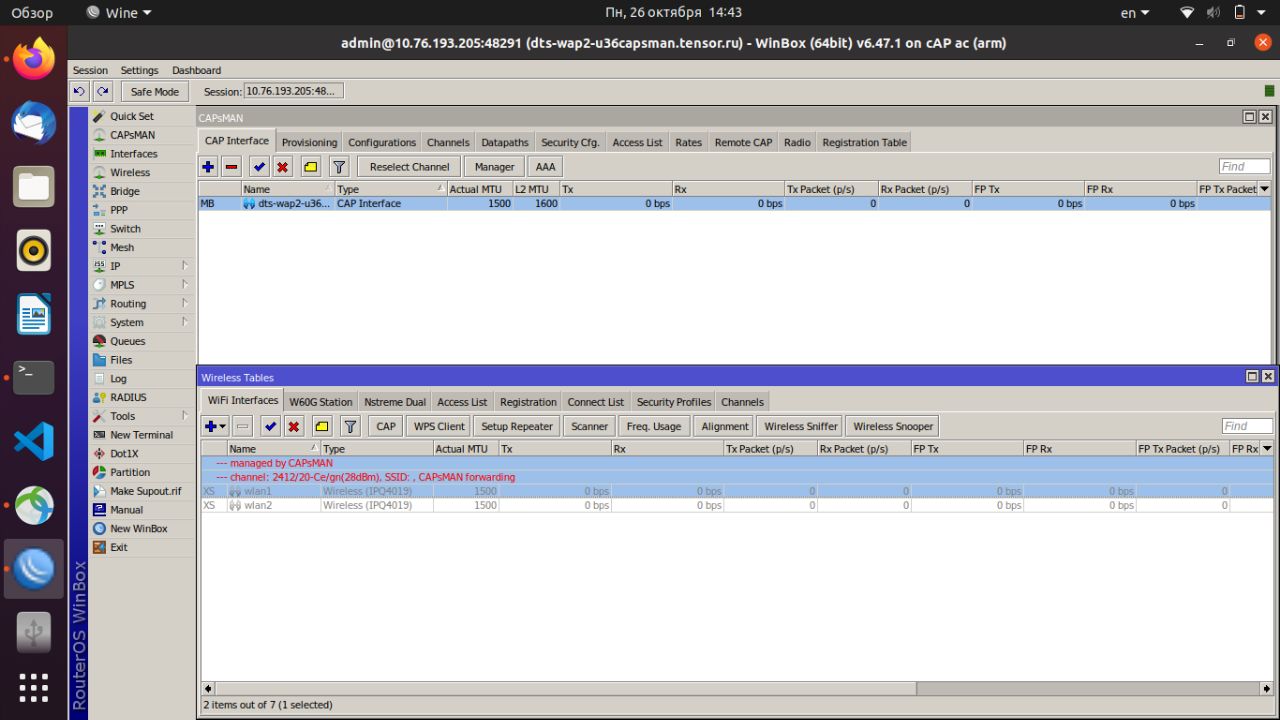Toggle Safe Mode
Screen dimensions: 1280x720
pyautogui.click(x=154, y=91)
